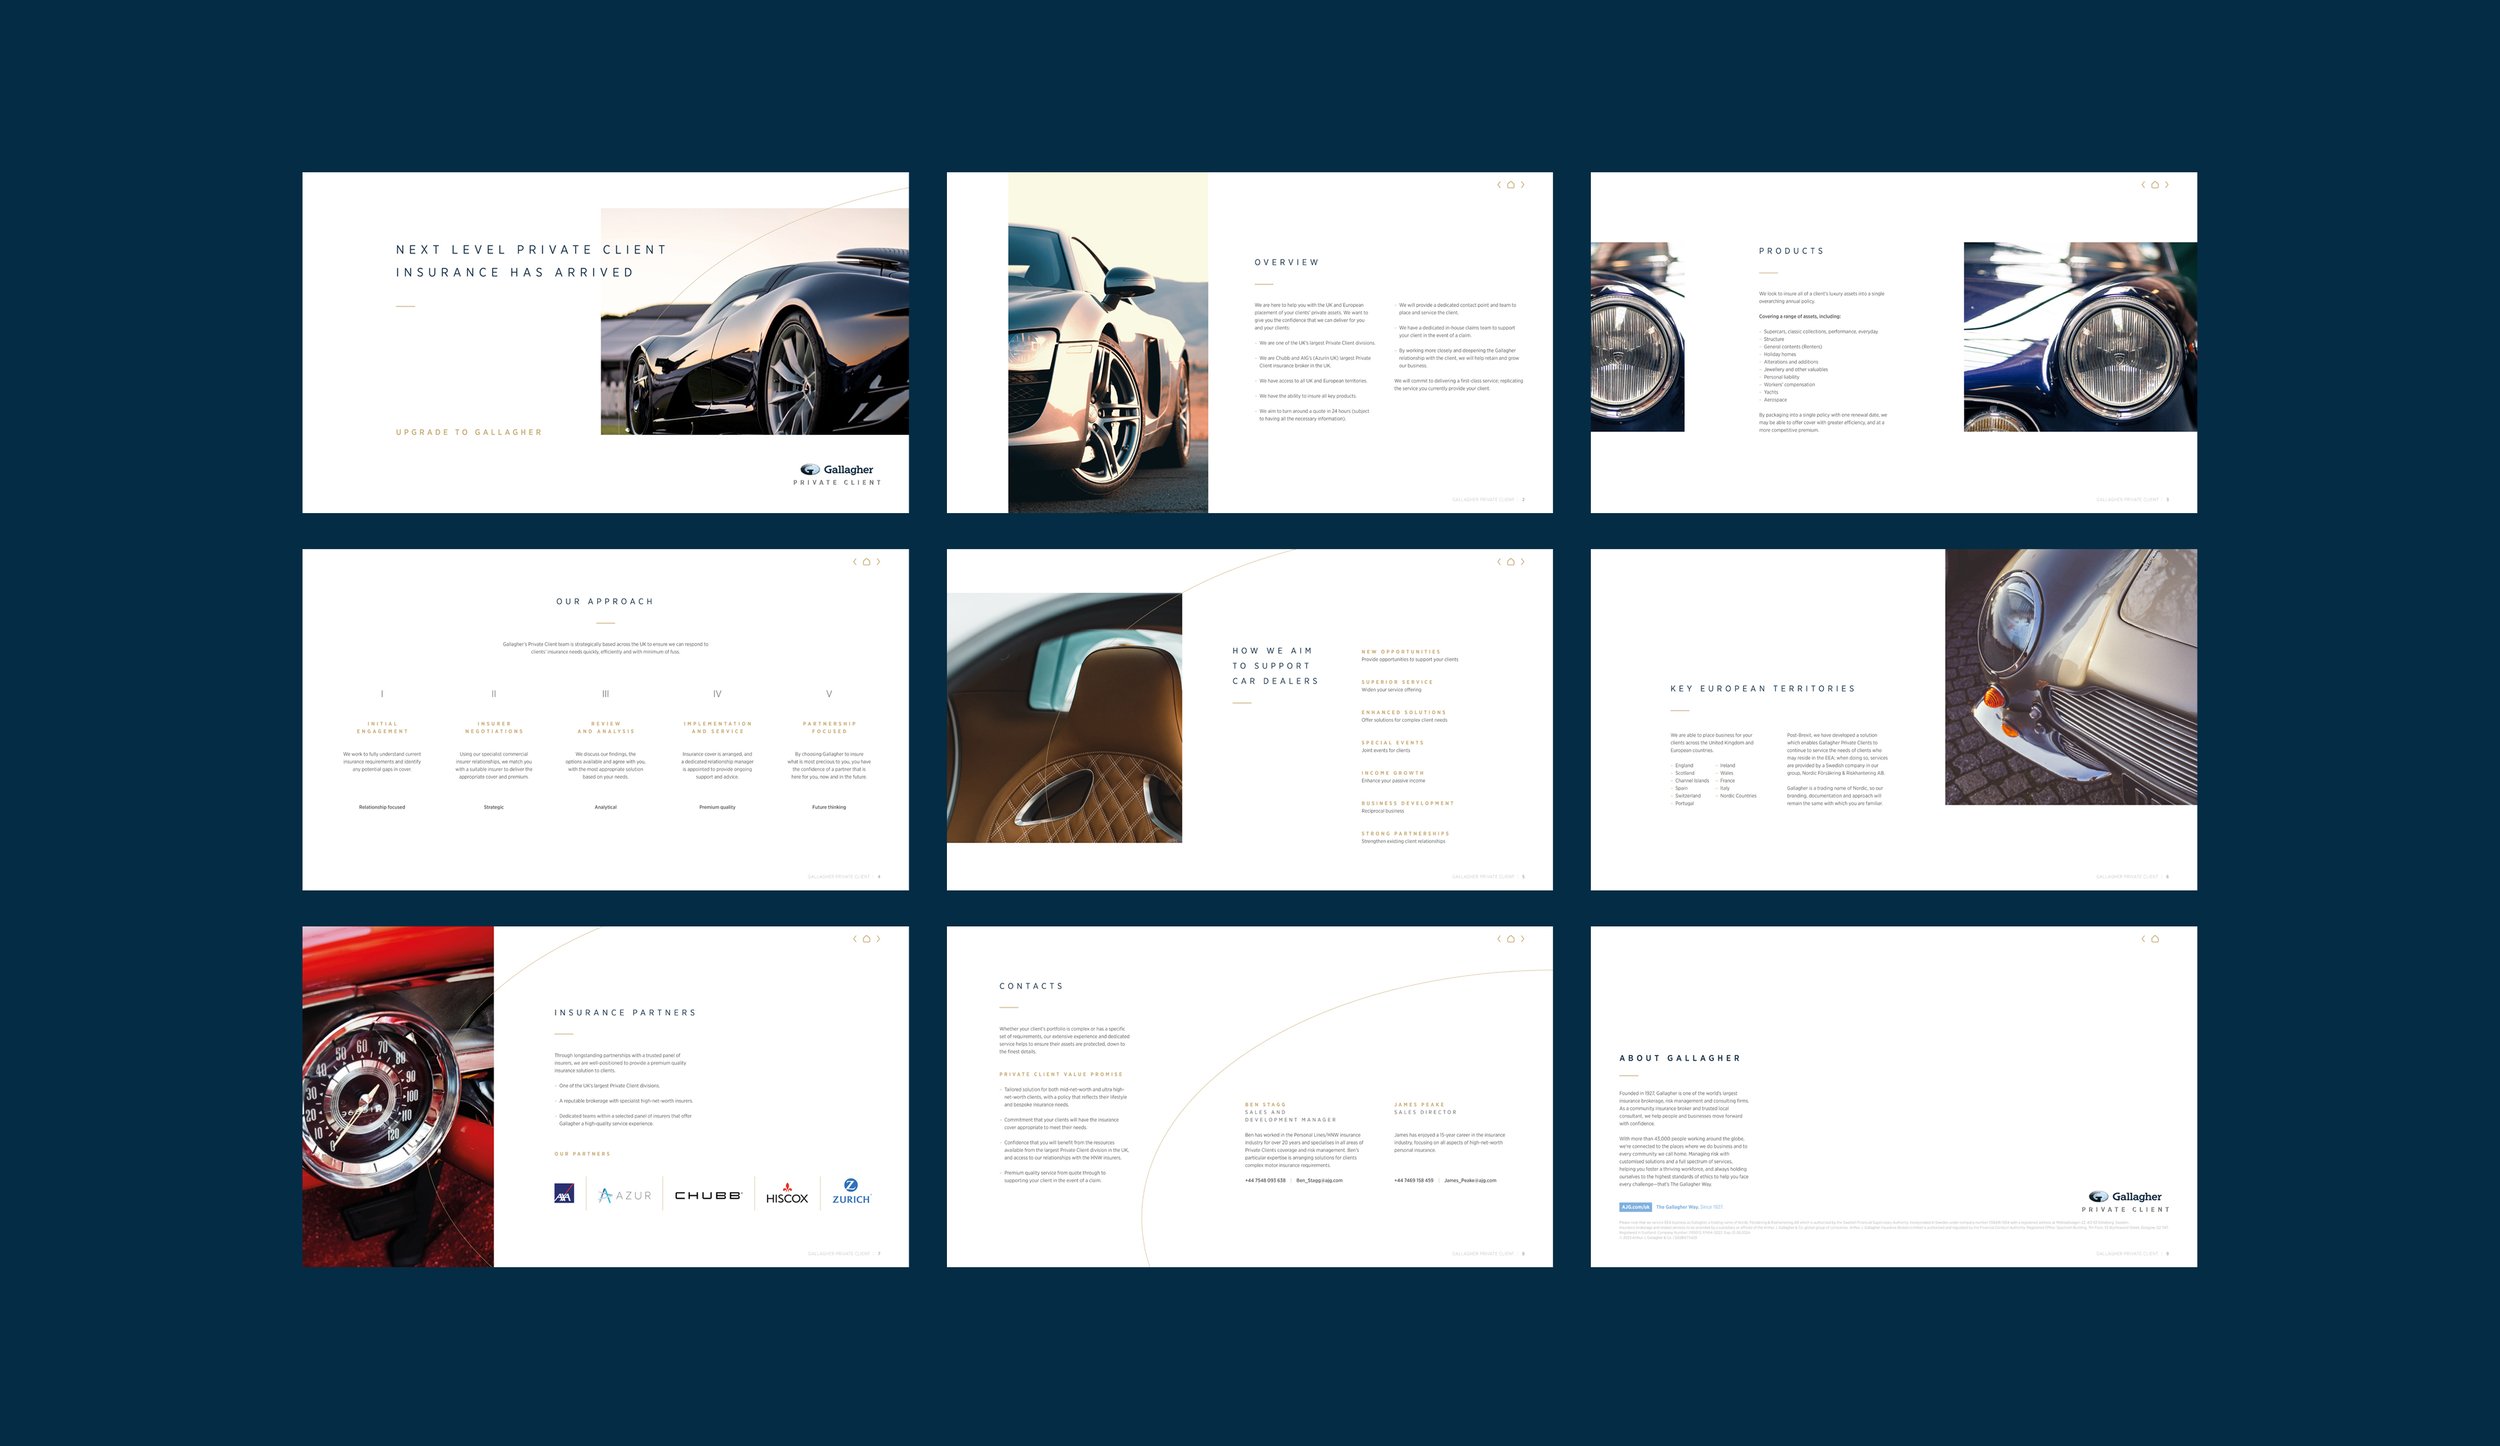Click the 'Insurance Partners' heading
Image resolution: width=2500 pixels, height=1446 pixels.
(x=625, y=1013)
